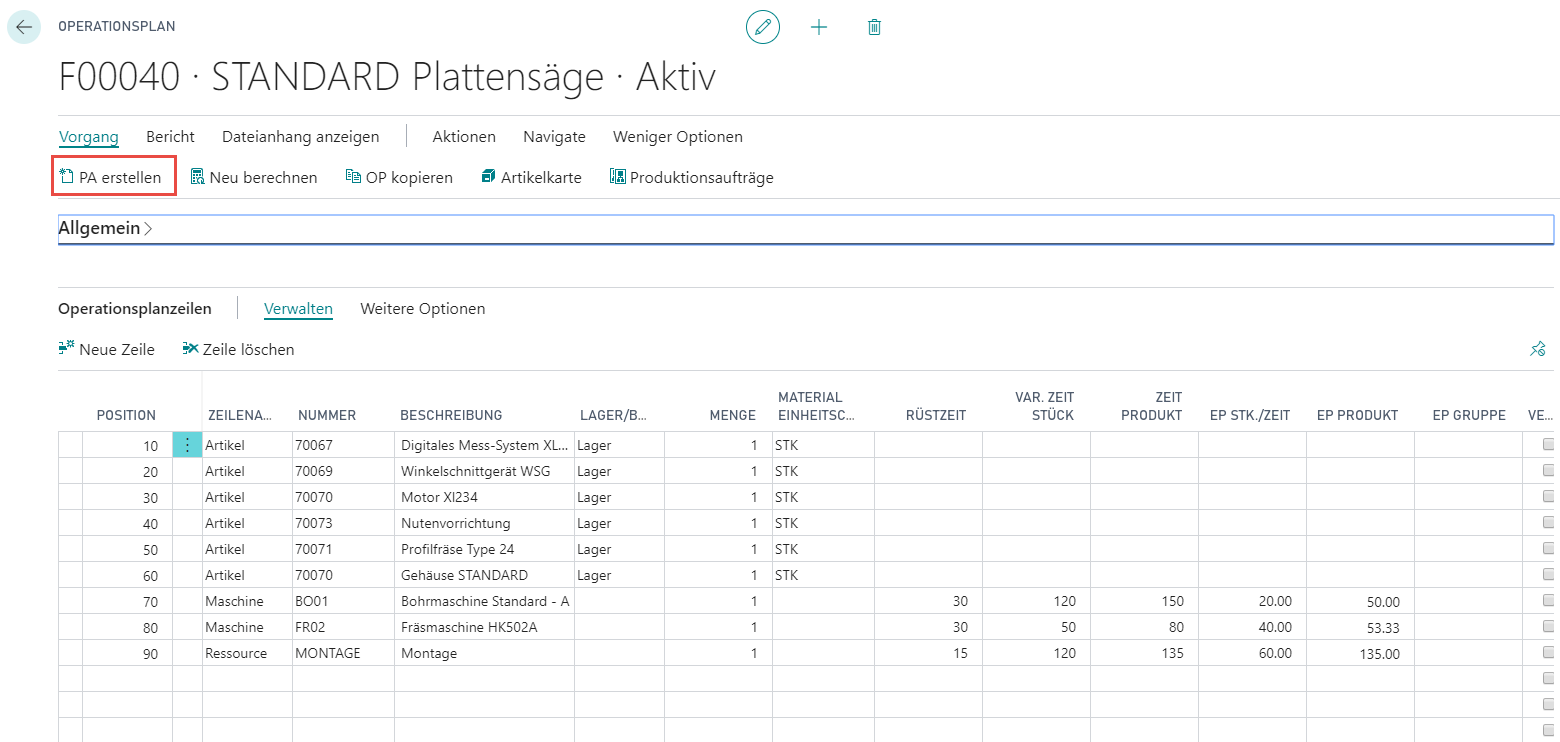Click the trash delete icon
Image resolution: width=1560 pixels, height=742 pixels.
pyautogui.click(x=874, y=27)
